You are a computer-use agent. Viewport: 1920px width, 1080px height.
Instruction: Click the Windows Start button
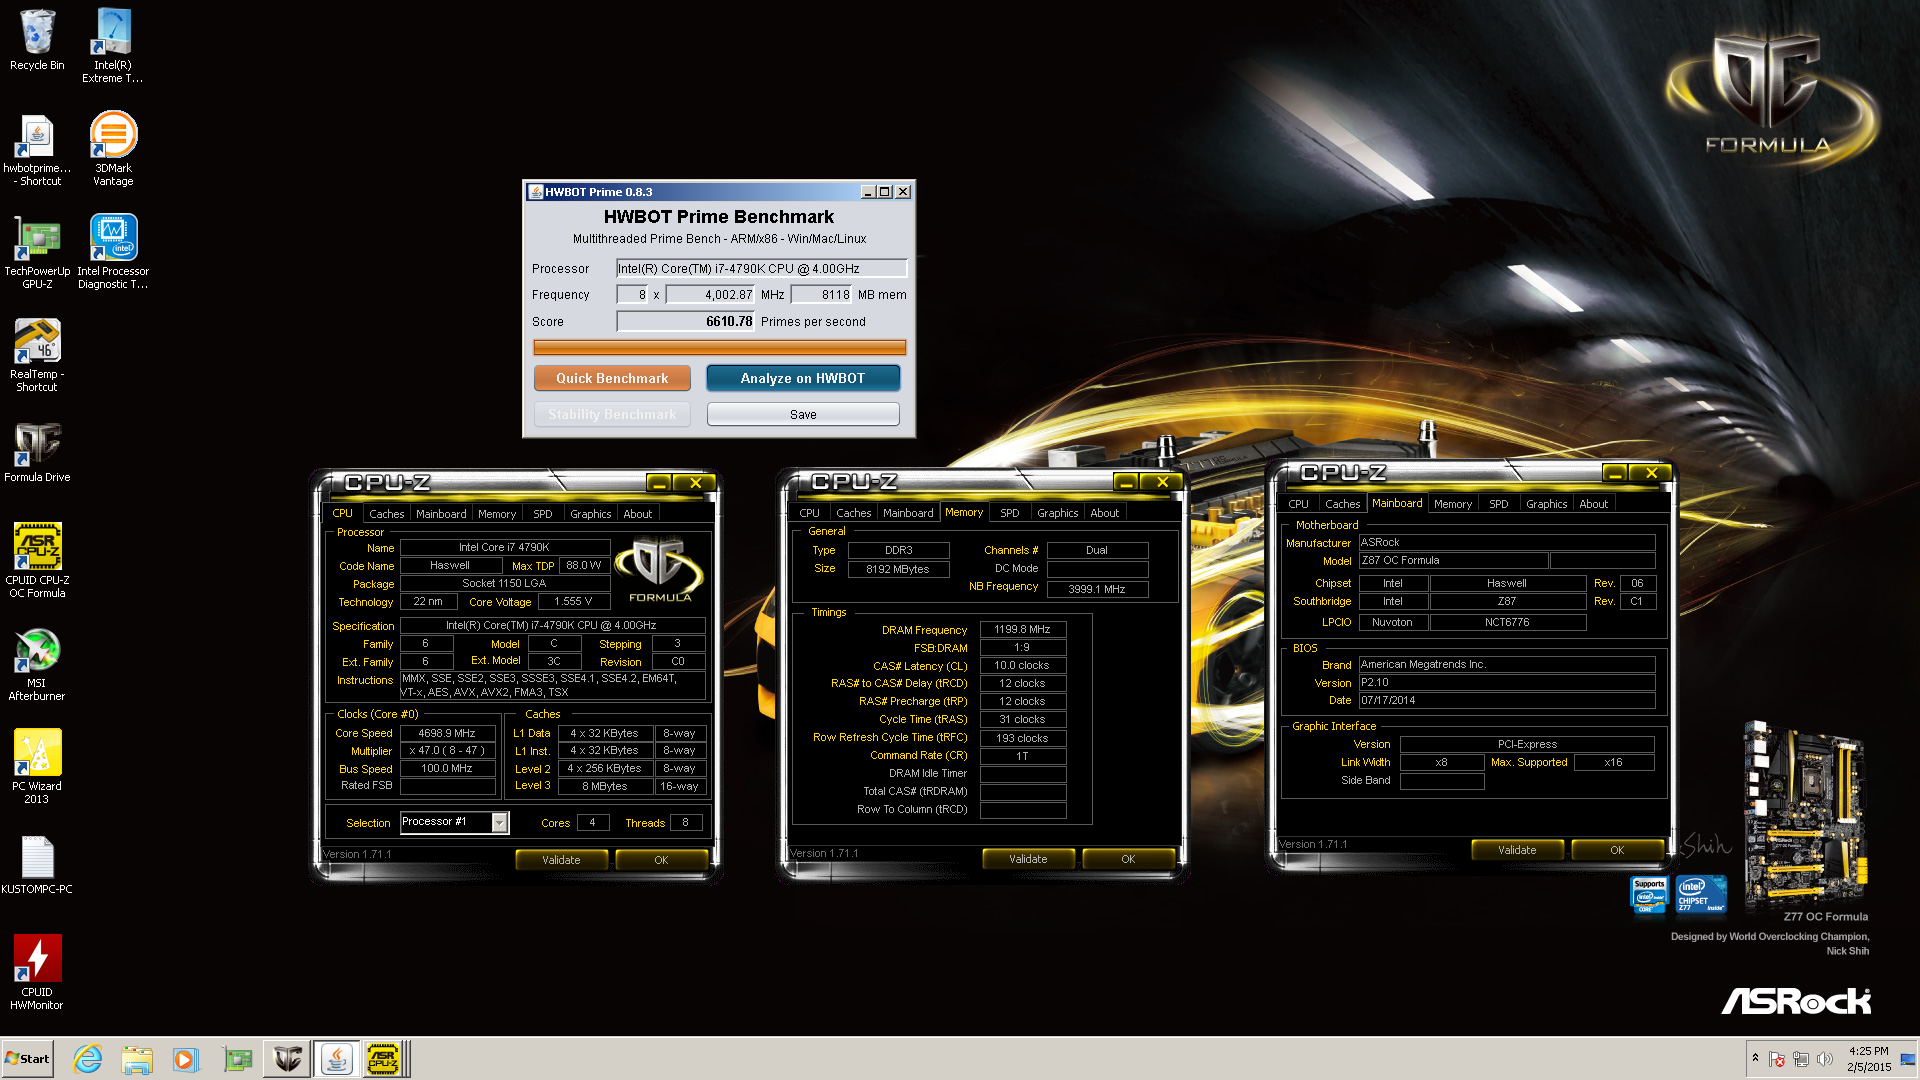click(27, 1059)
